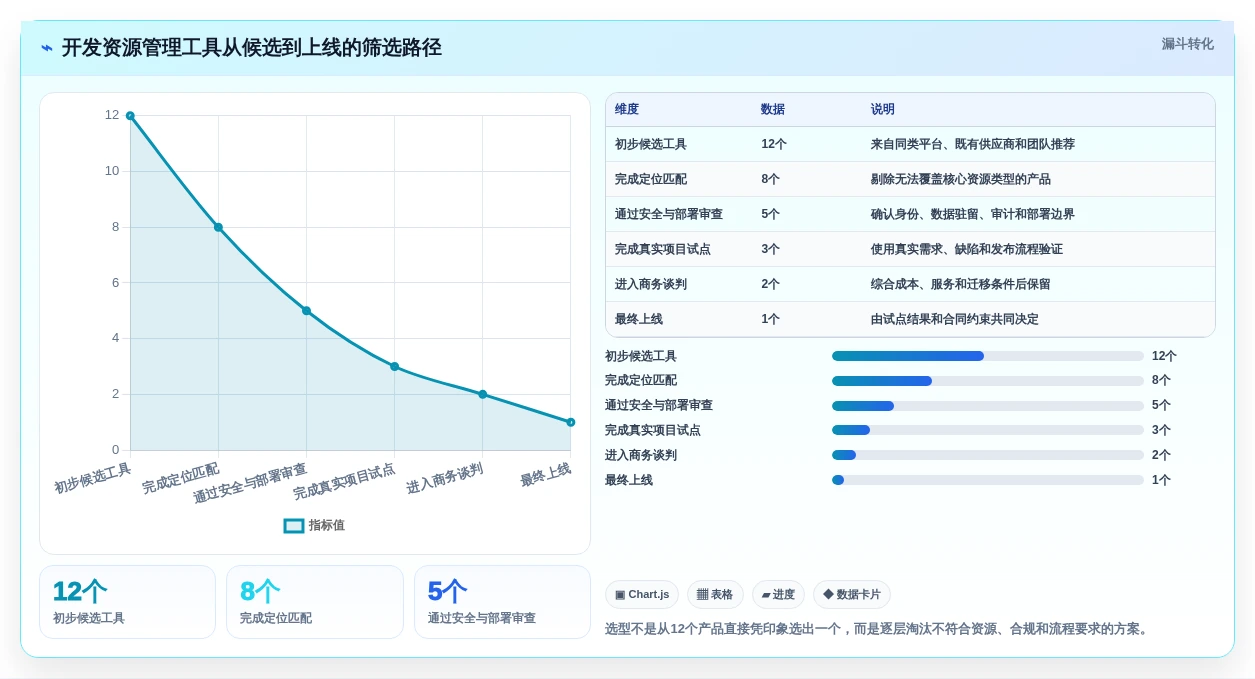Screen dimensions: 1255x679
Task: Click chart data point at value 3
Action: (394, 367)
